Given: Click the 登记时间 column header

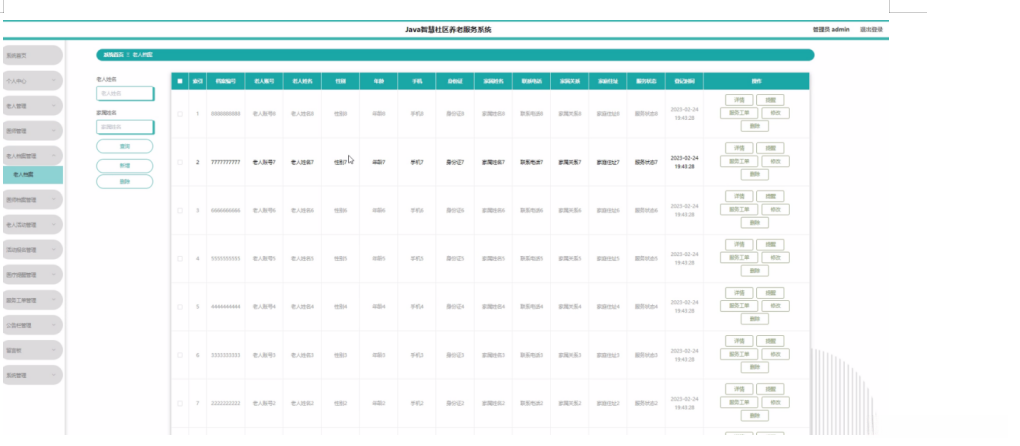Looking at the screenshot, I should coord(684,81).
